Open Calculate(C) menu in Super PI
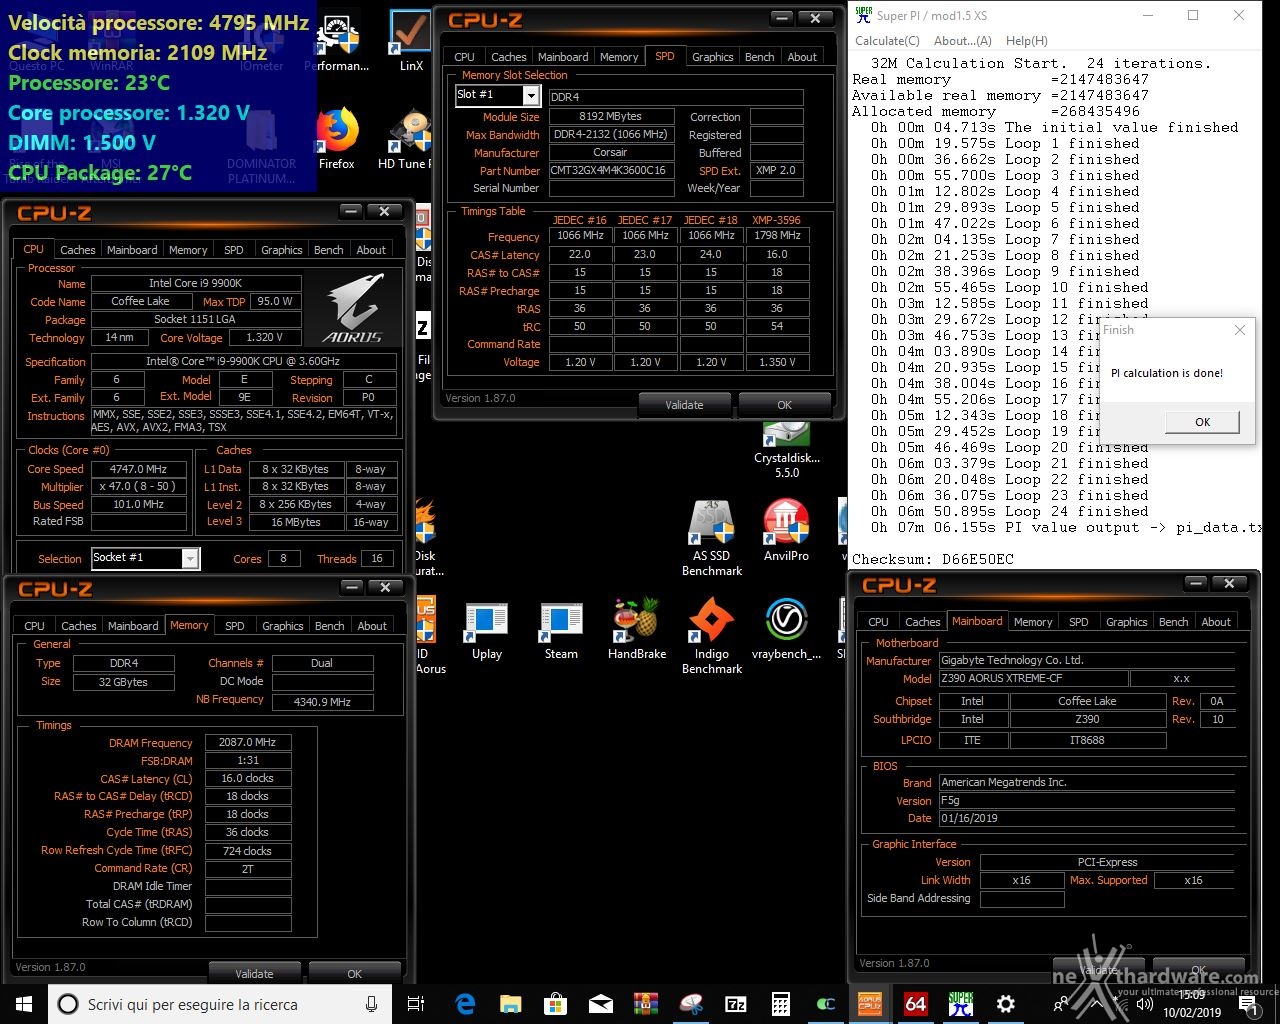The height and width of the screenshot is (1024, 1280). [x=887, y=41]
